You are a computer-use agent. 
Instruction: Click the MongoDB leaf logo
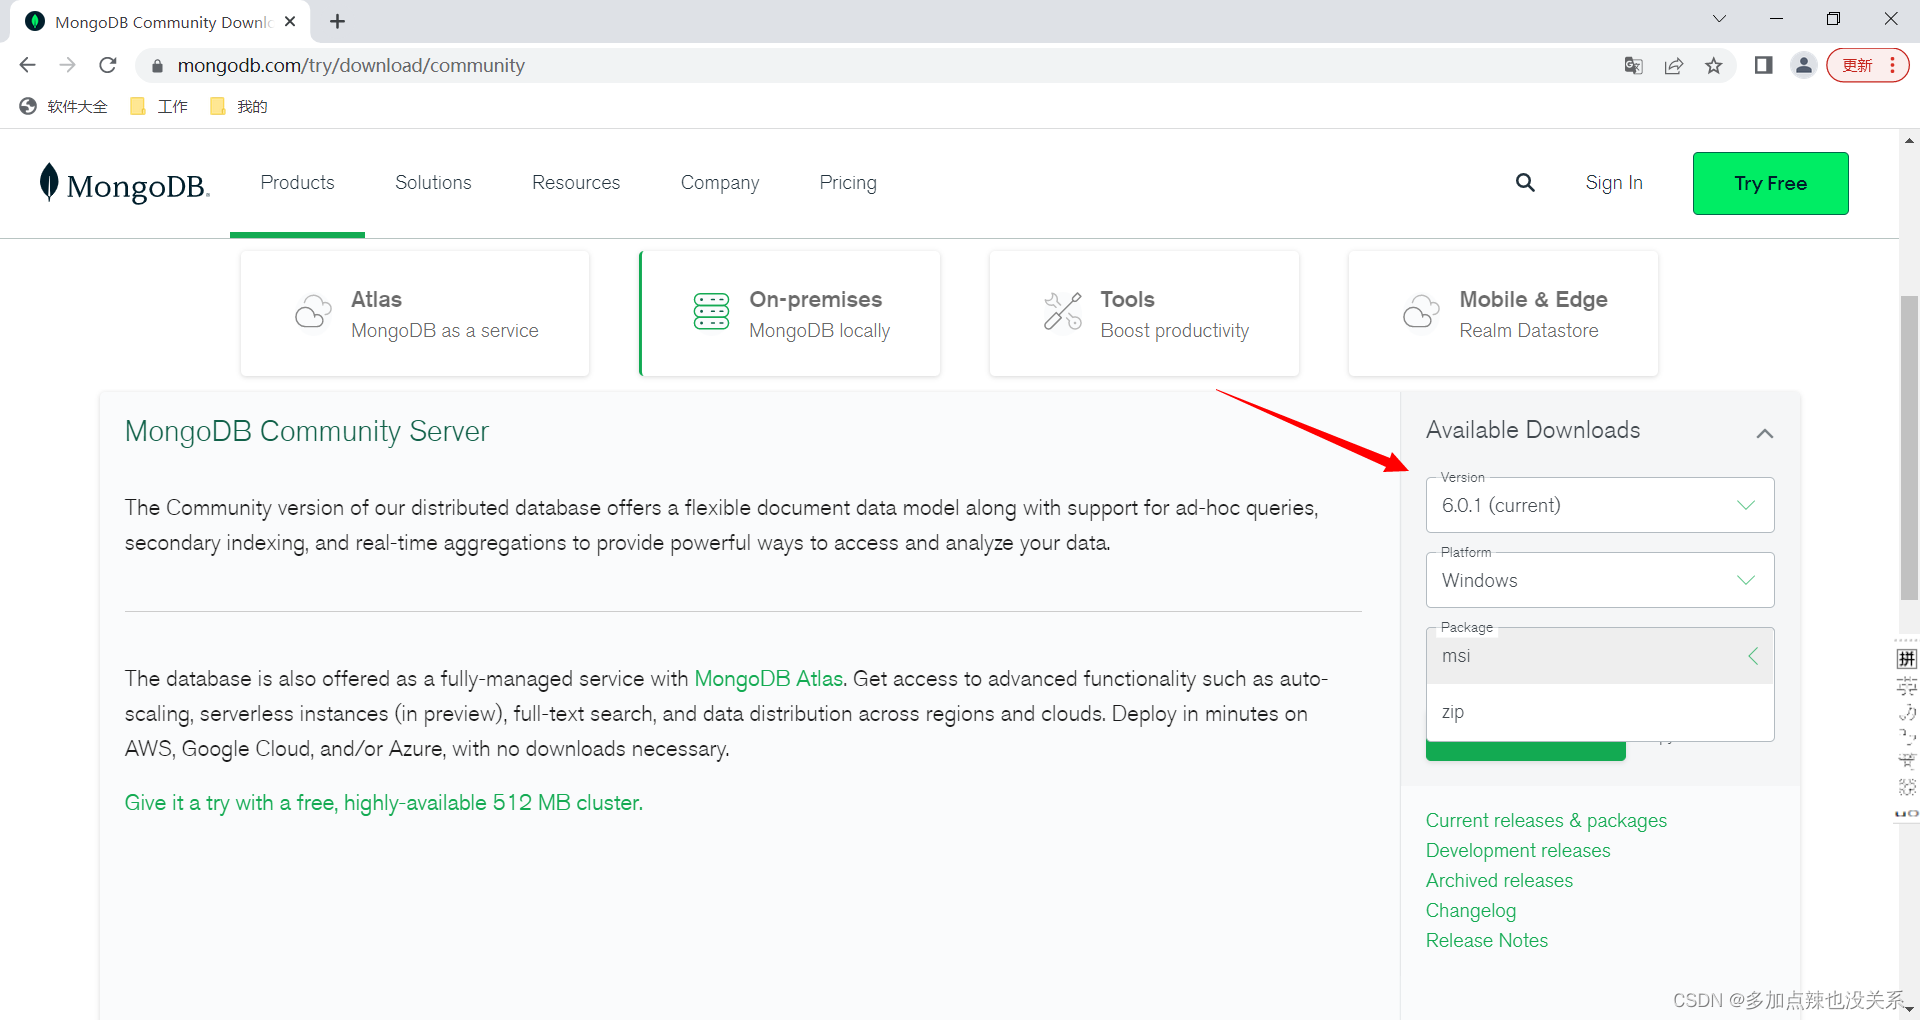click(x=49, y=183)
